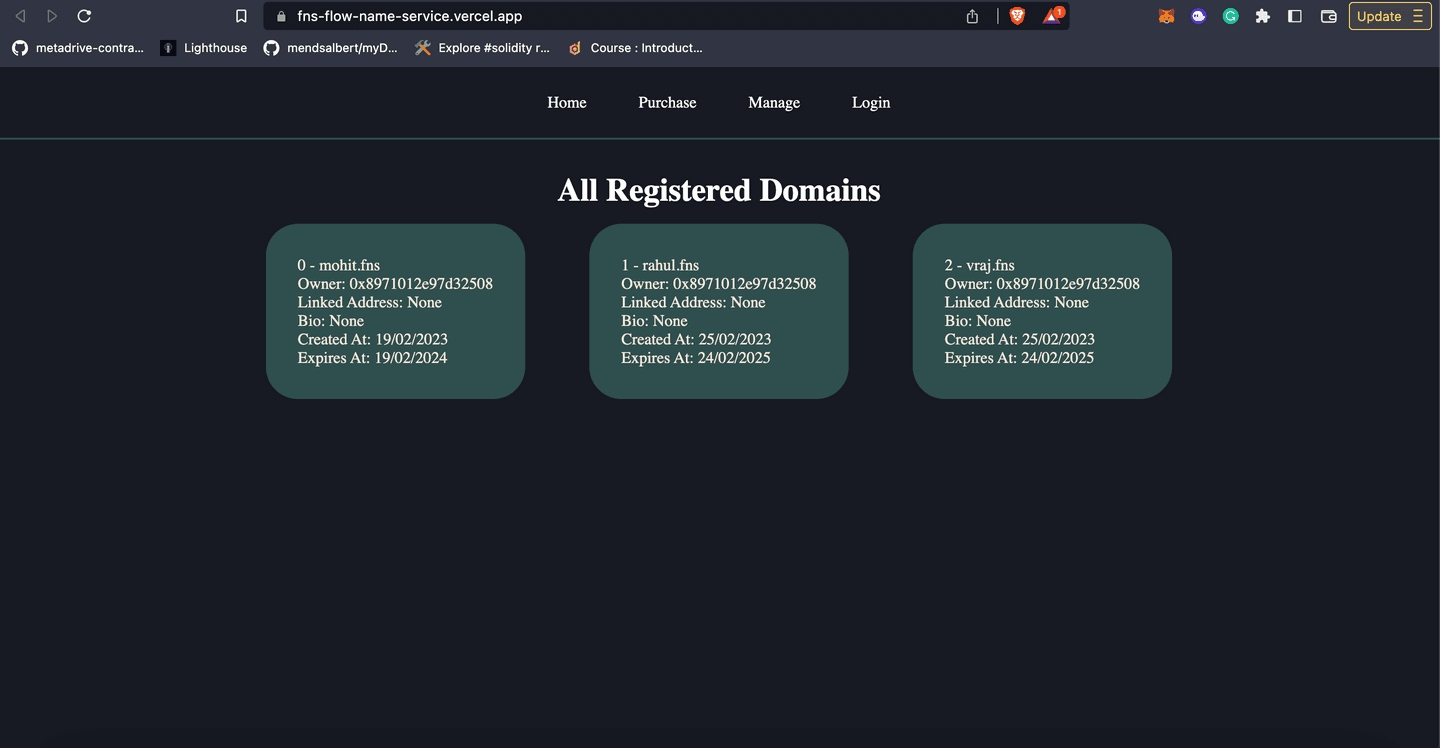Reload the page with the refresh icon
Viewport: 1440px width, 748px height.
click(x=84, y=16)
